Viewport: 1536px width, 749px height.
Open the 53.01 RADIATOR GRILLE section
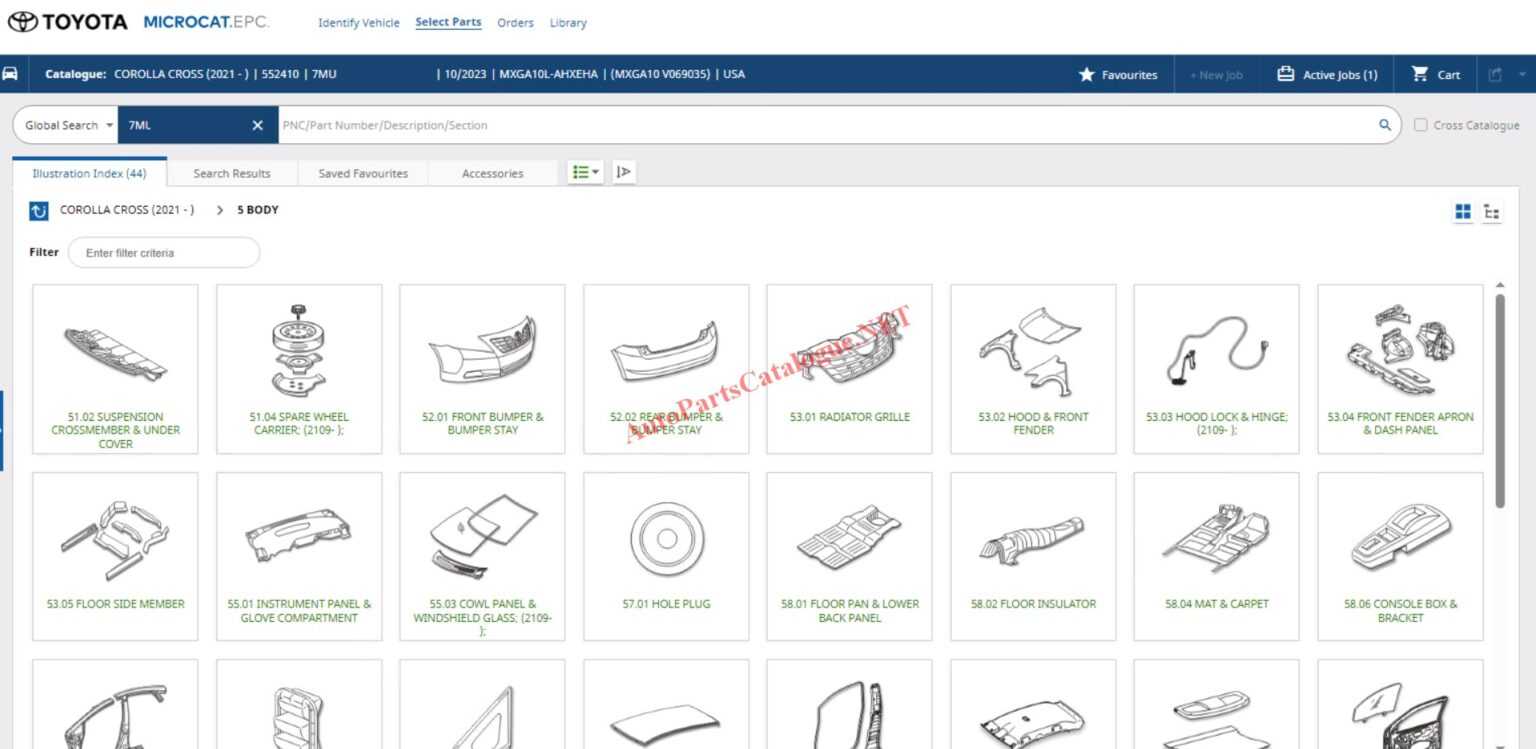click(848, 367)
